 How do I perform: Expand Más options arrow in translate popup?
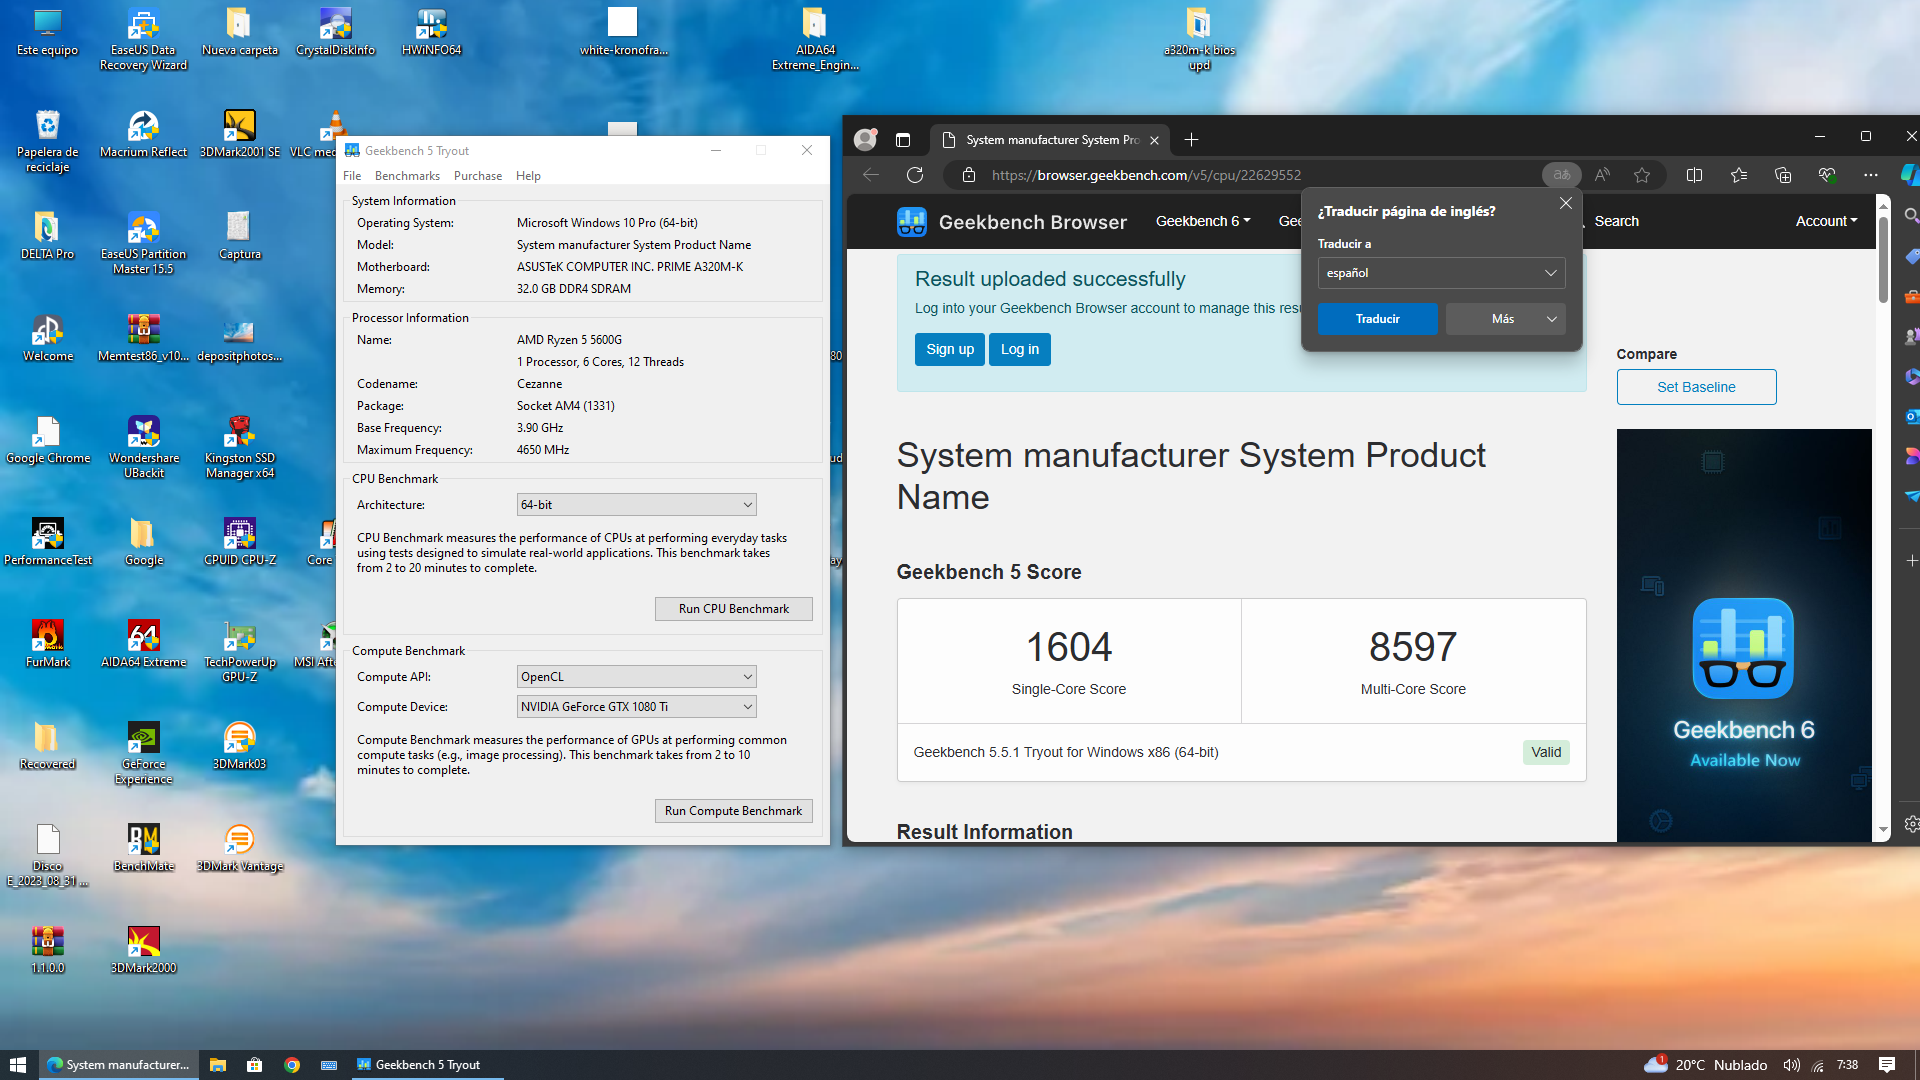pos(1552,319)
